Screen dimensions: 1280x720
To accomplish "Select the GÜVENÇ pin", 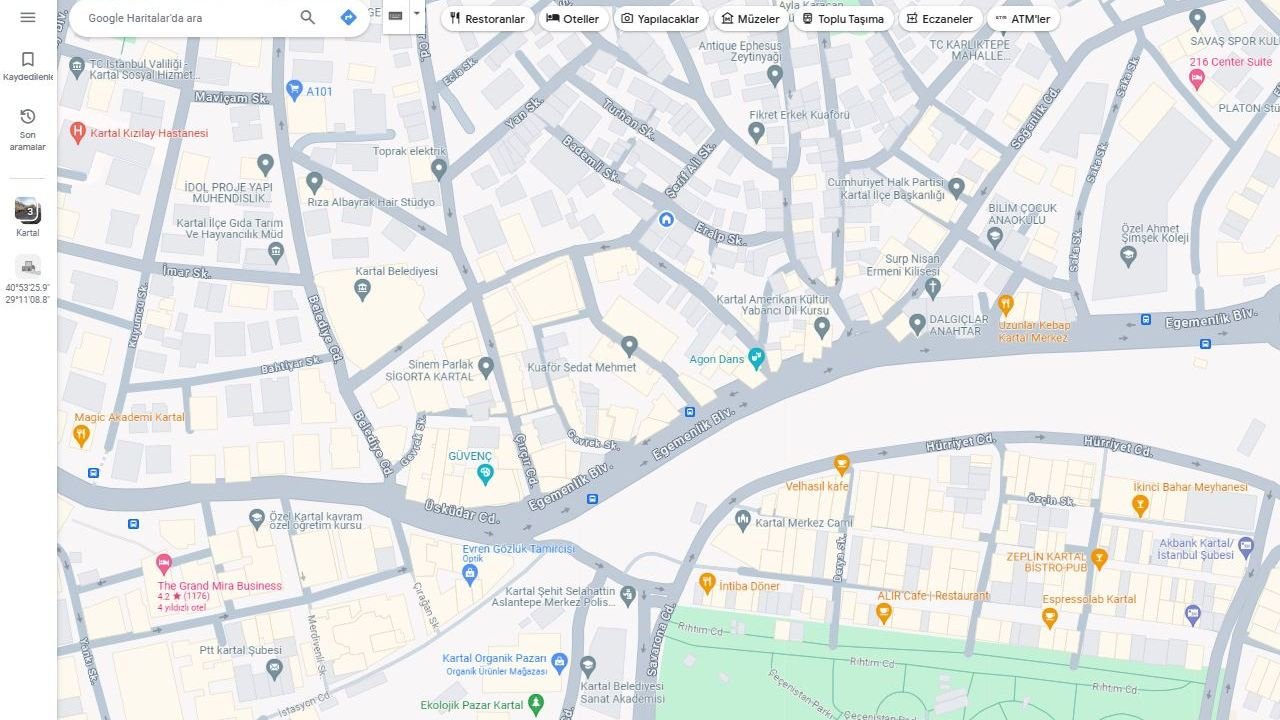I will click(485, 474).
